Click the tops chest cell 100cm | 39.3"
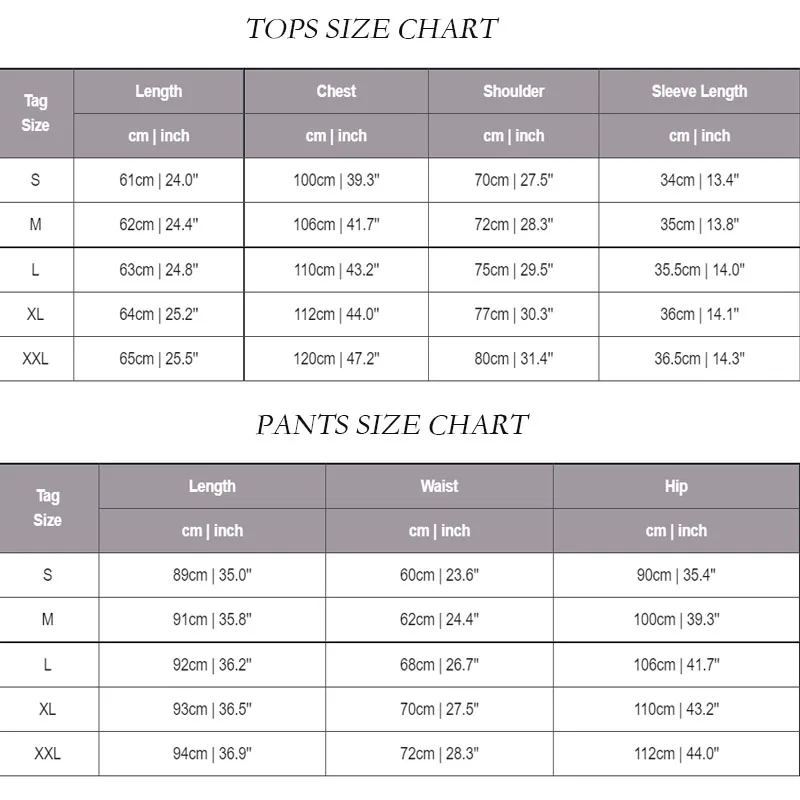This screenshot has height=800, width=800. coord(336,180)
